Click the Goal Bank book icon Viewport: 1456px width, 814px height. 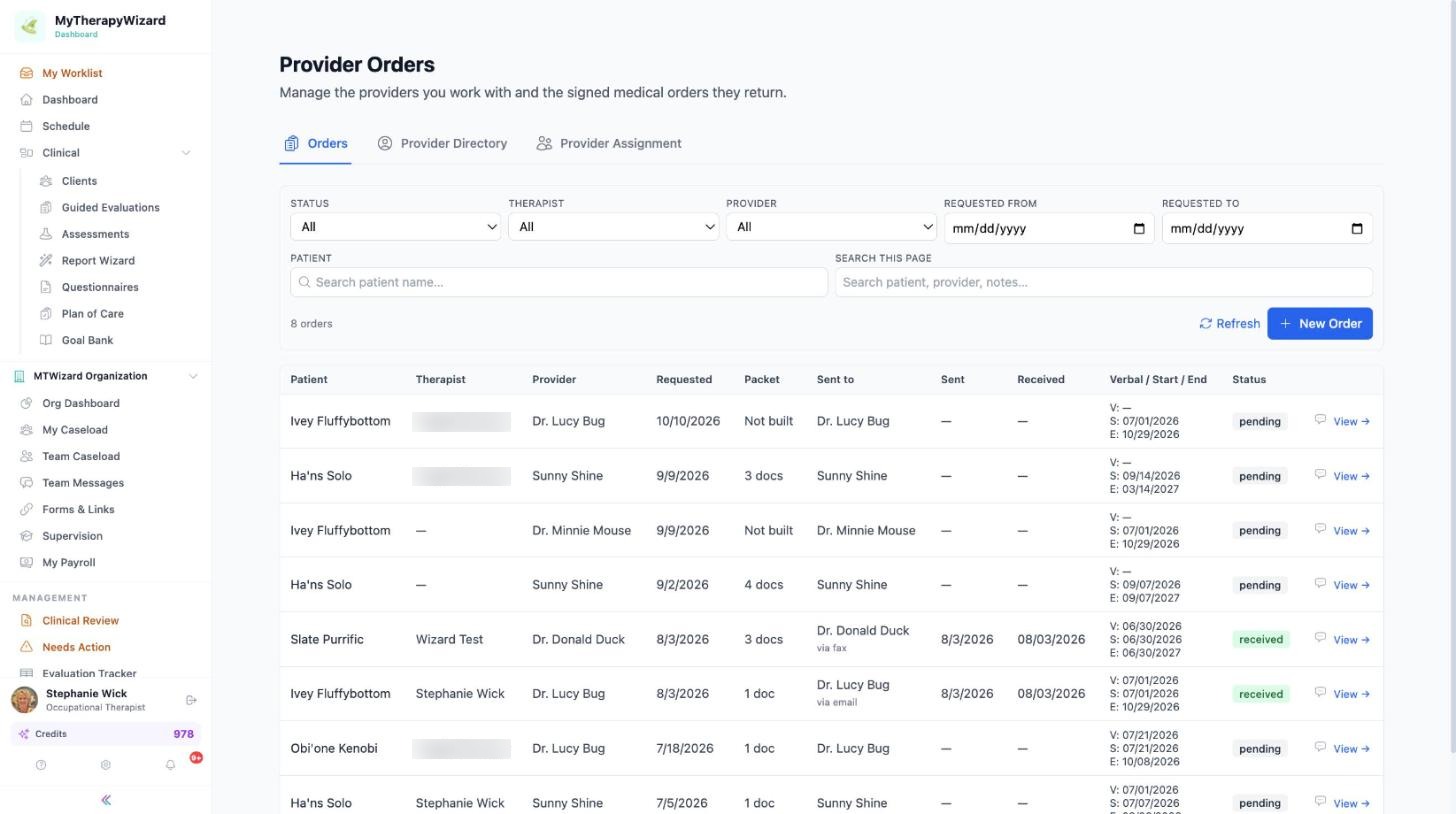[46, 340]
